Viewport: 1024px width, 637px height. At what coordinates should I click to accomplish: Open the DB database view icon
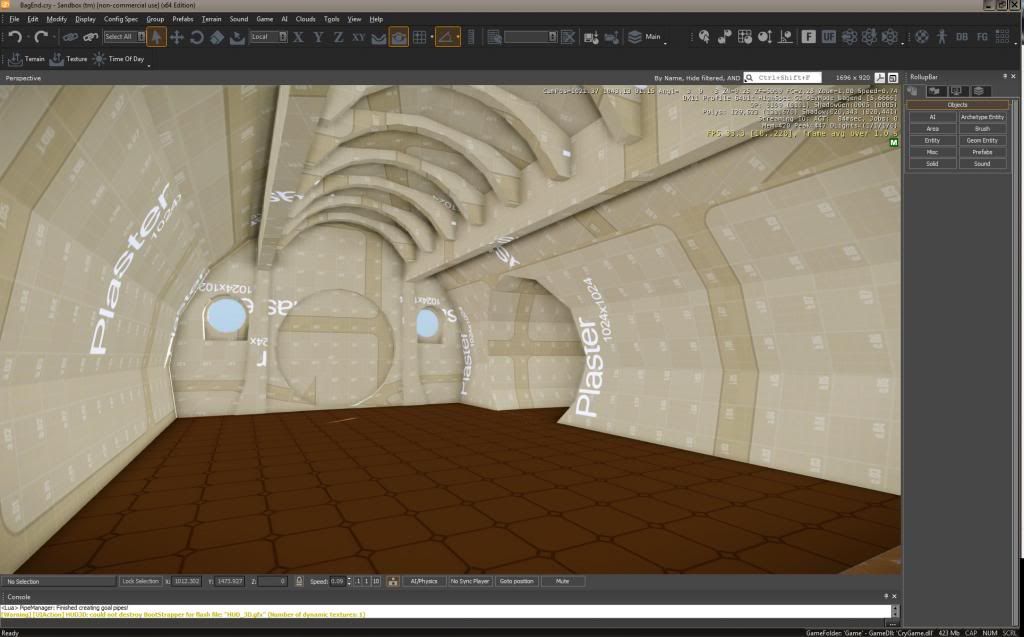point(962,37)
